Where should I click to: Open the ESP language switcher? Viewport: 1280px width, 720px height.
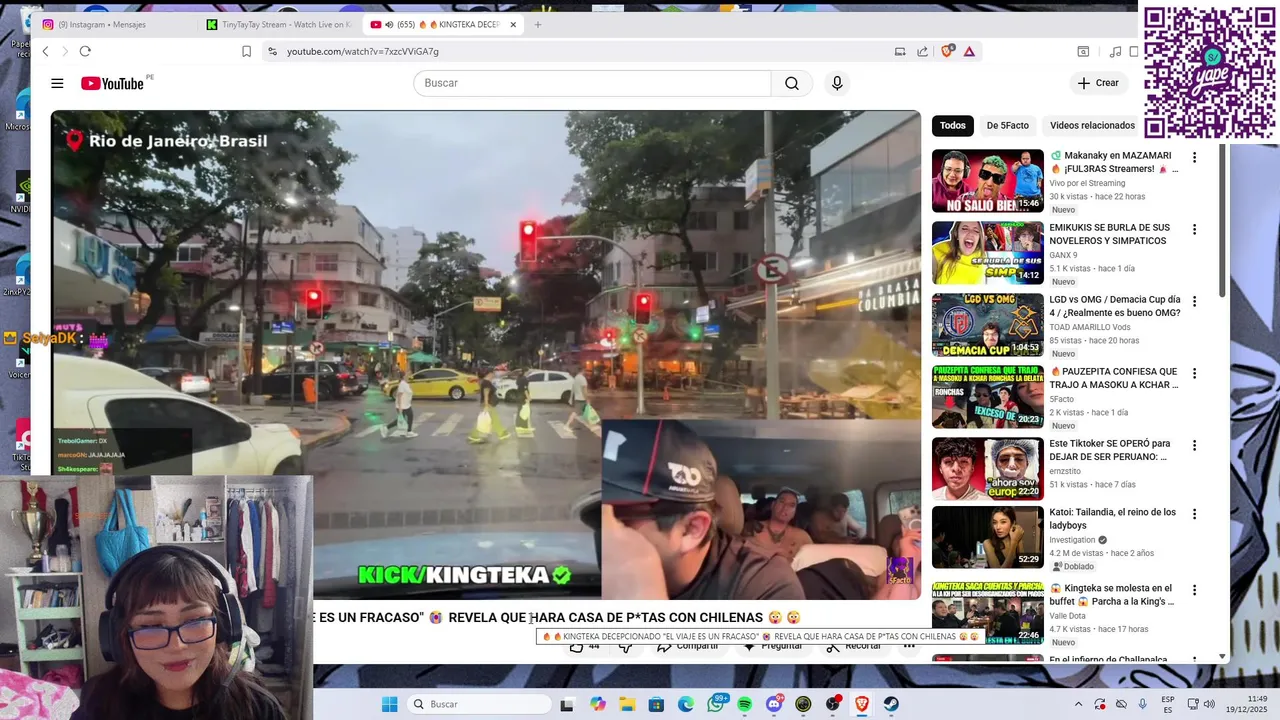coord(1168,704)
